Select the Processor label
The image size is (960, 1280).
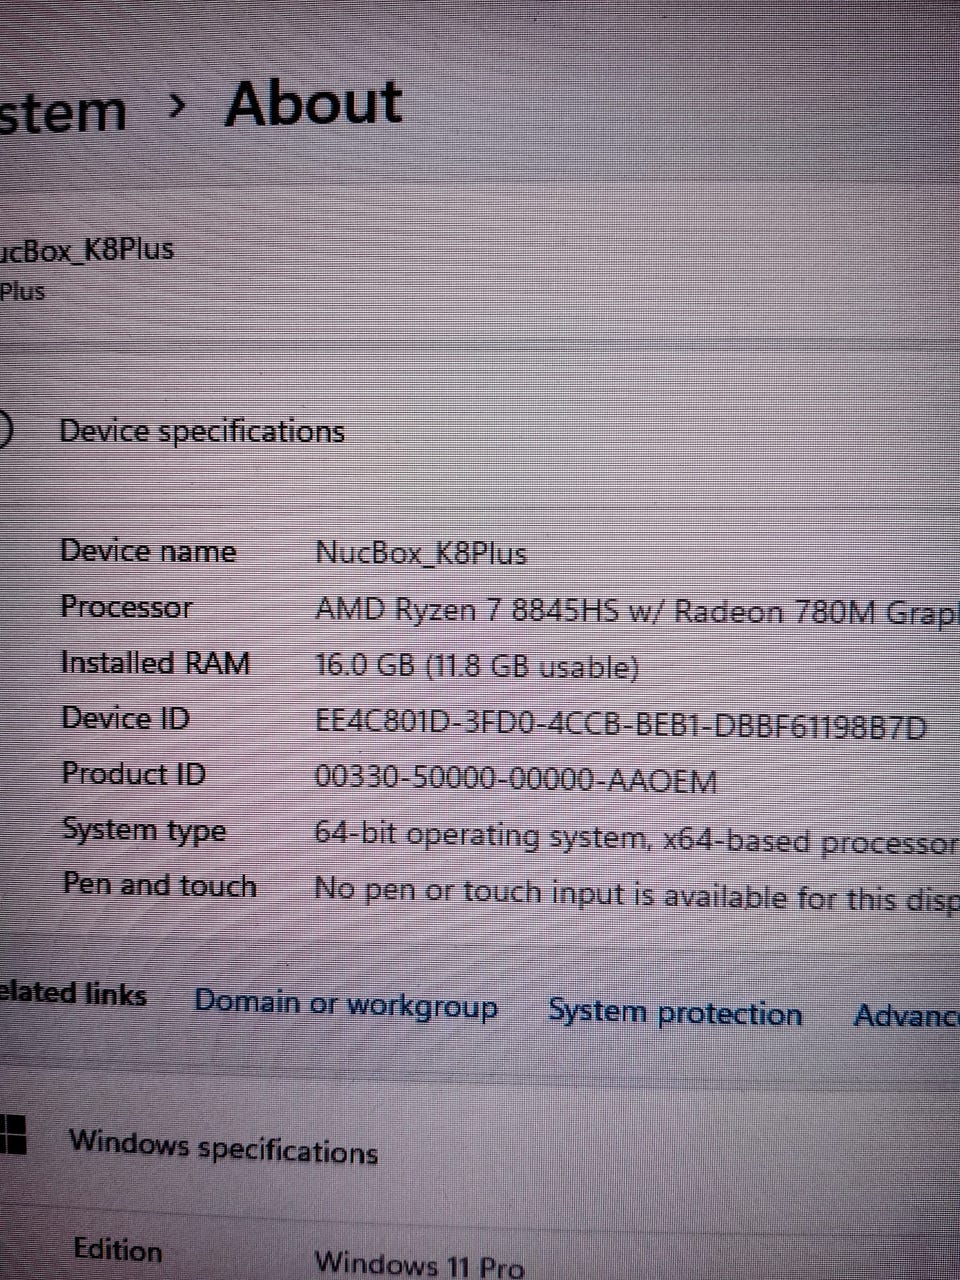(126, 607)
